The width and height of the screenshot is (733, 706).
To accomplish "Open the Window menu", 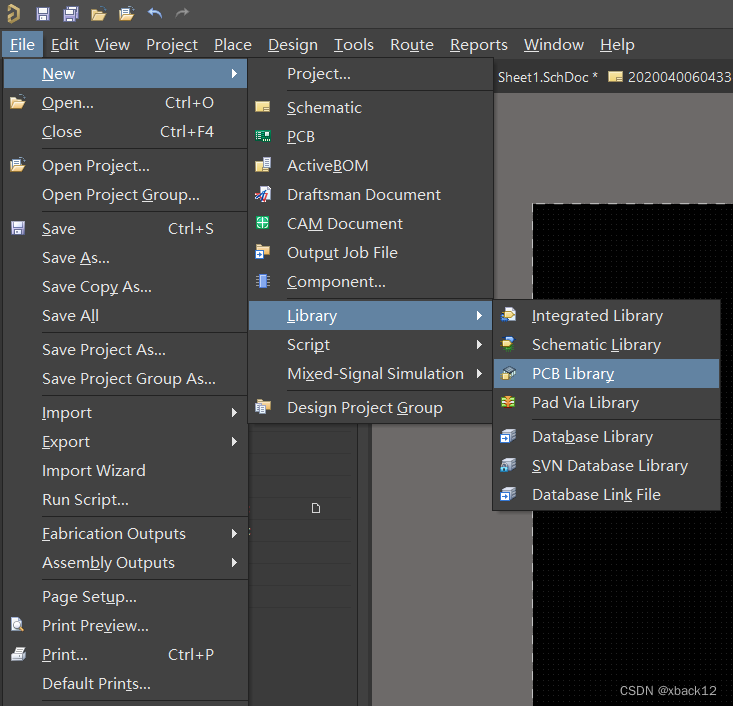I will pyautogui.click(x=554, y=45).
